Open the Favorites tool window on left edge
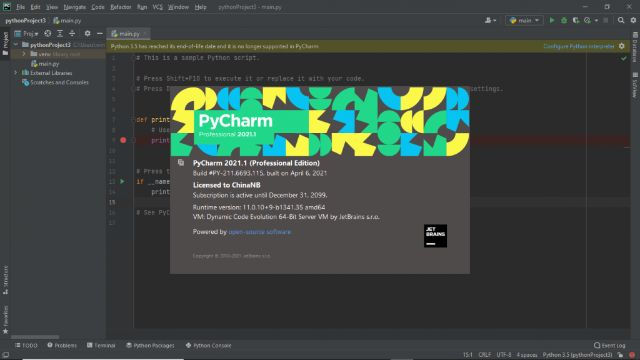 click(x=5, y=320)
